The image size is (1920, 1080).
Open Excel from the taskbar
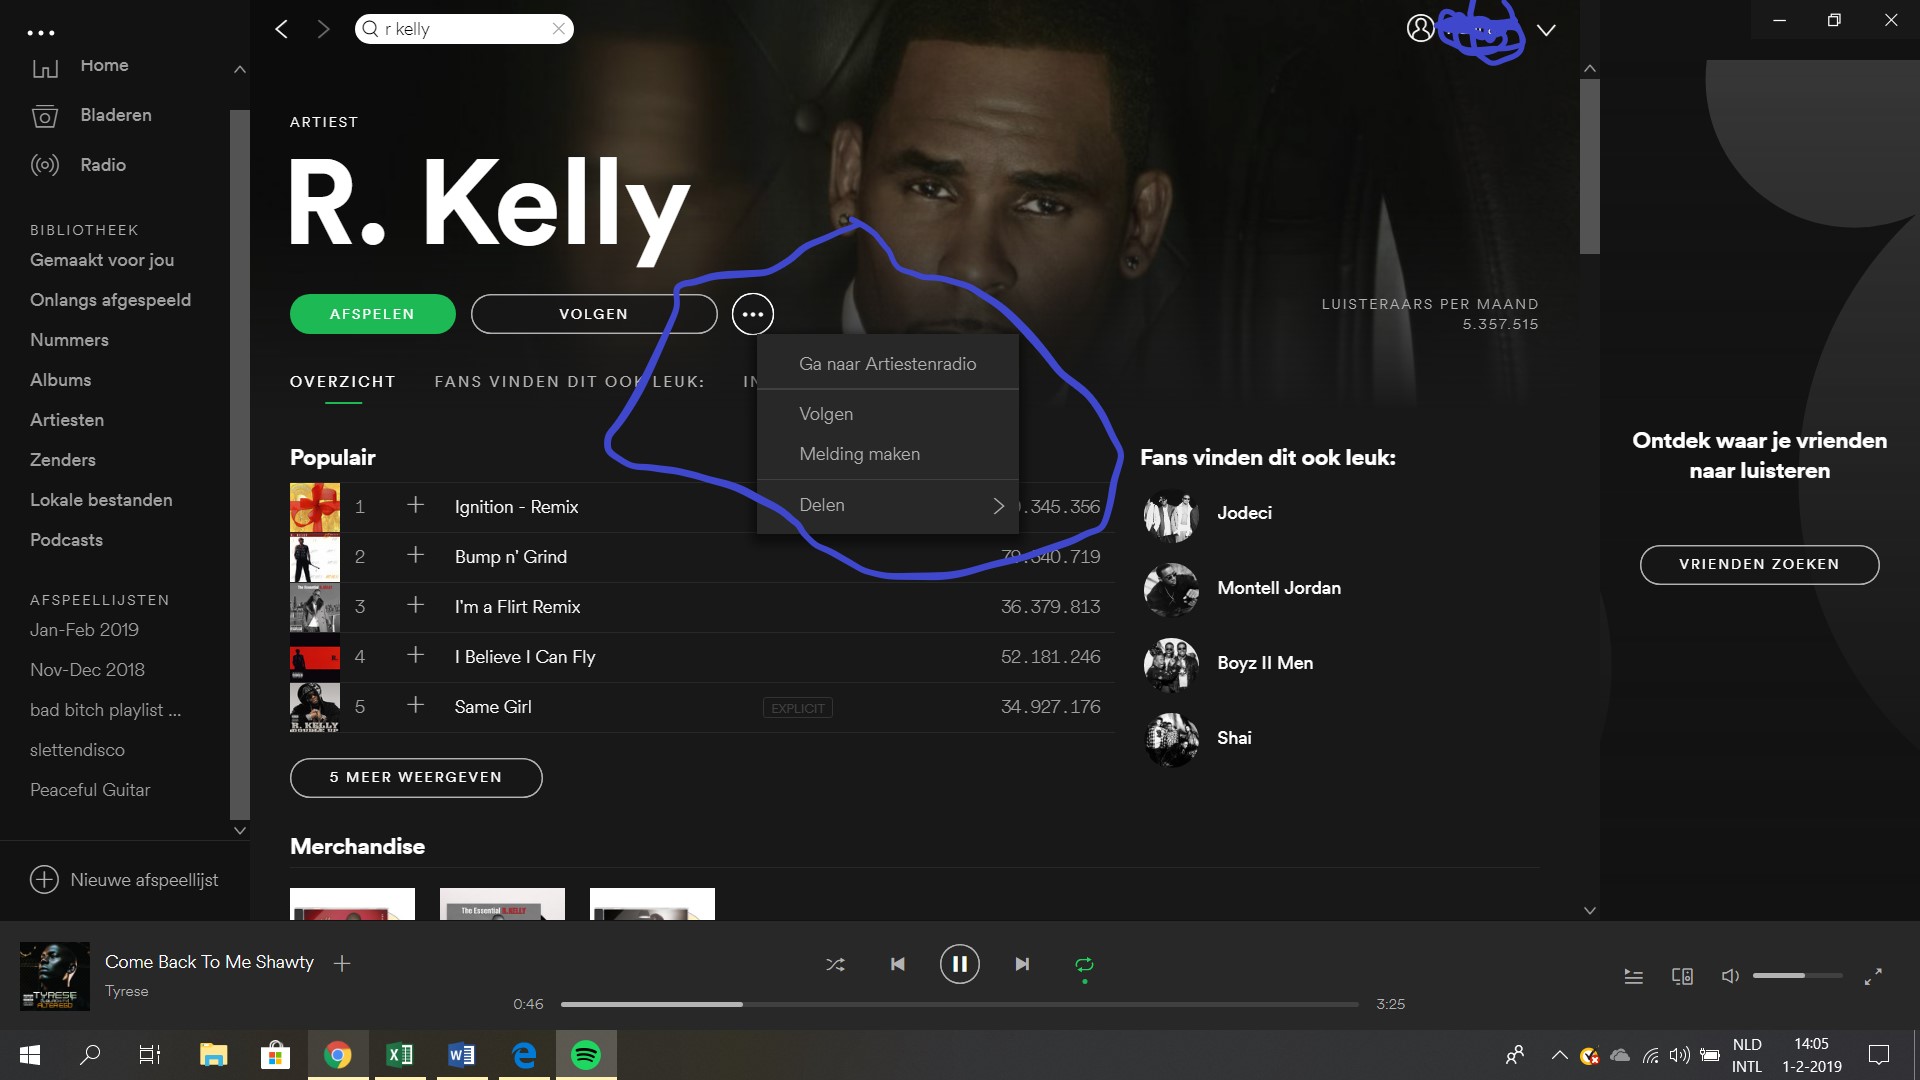coord(399,1055)
